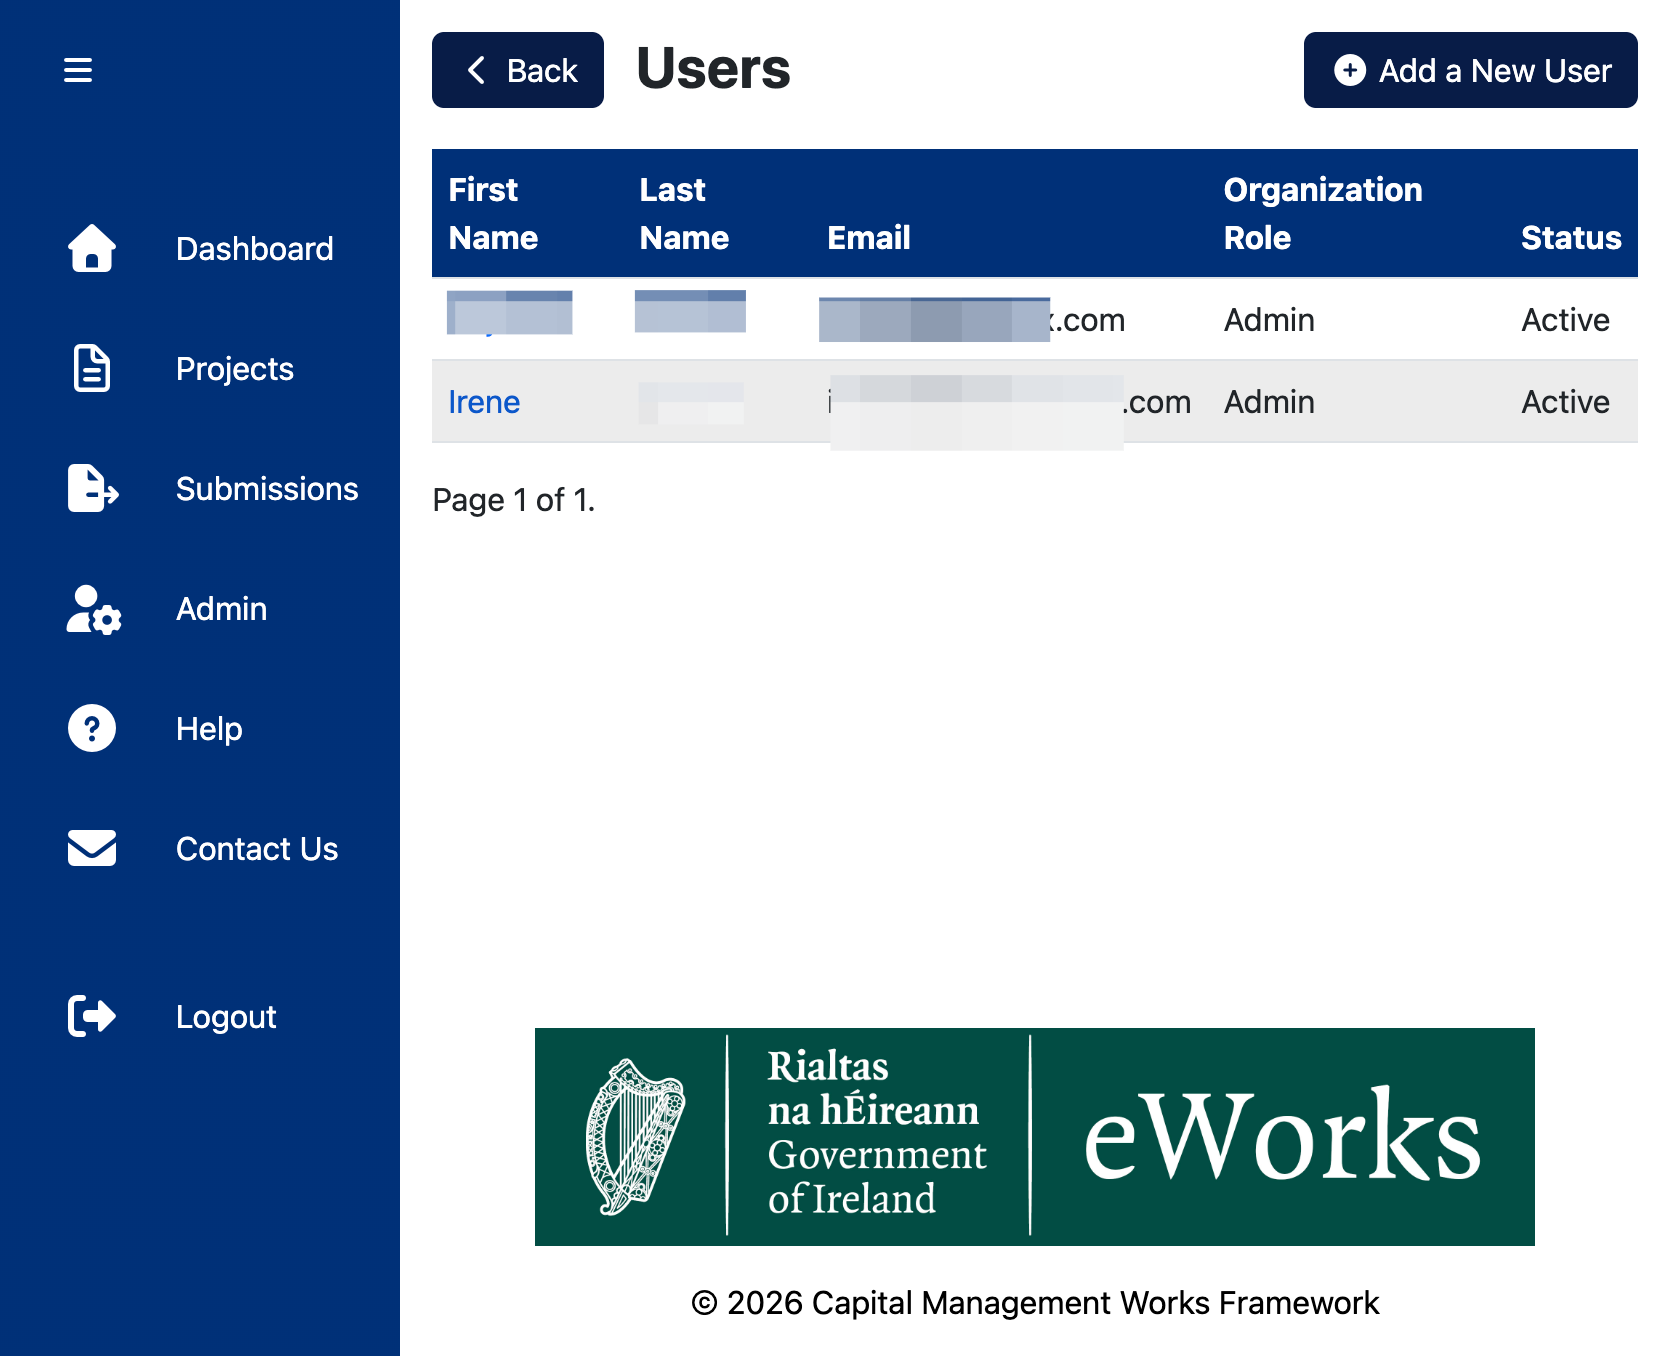
Task: Go to the Submissions menu item
Action: click(x=267, y=489)
